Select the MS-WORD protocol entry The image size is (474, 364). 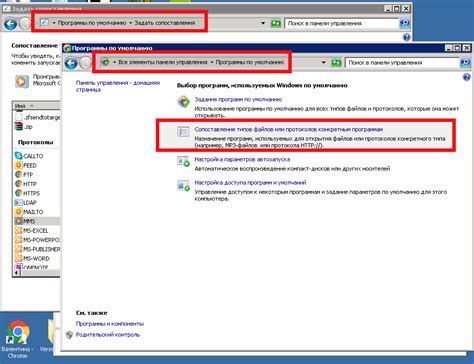coord(37,259)
